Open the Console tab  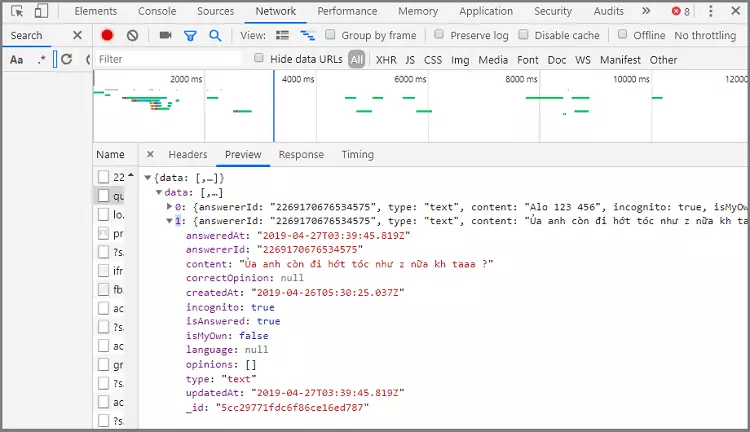point(157,11)
